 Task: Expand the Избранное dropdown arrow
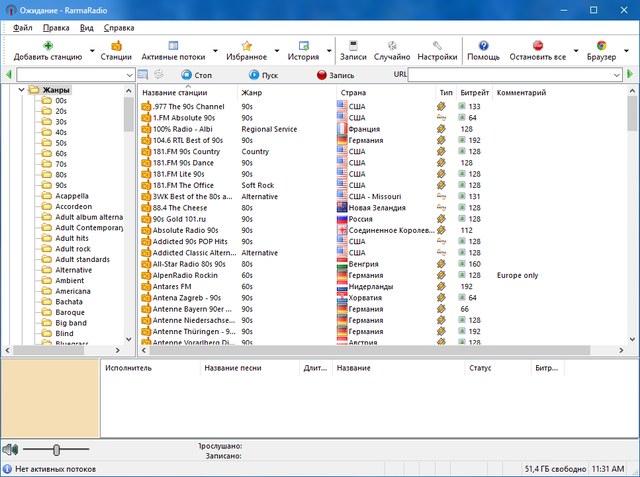tap(275, 52)
